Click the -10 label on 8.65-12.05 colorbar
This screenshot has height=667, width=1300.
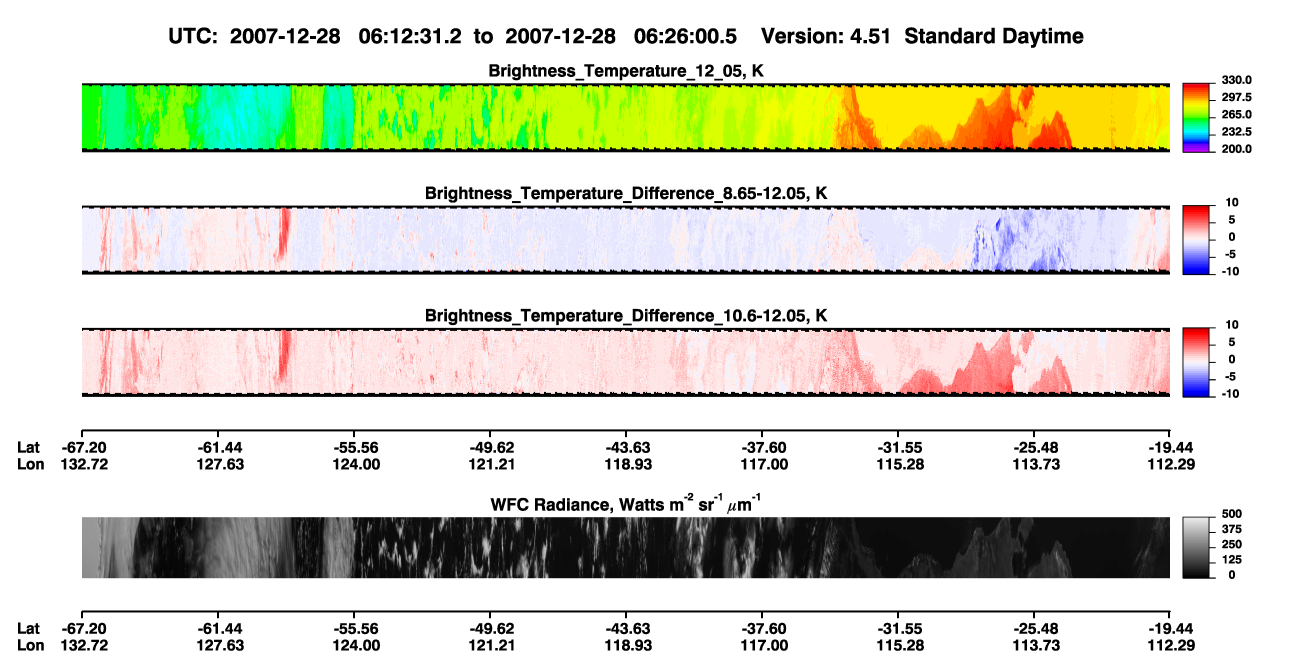(x=1231, y=272)
